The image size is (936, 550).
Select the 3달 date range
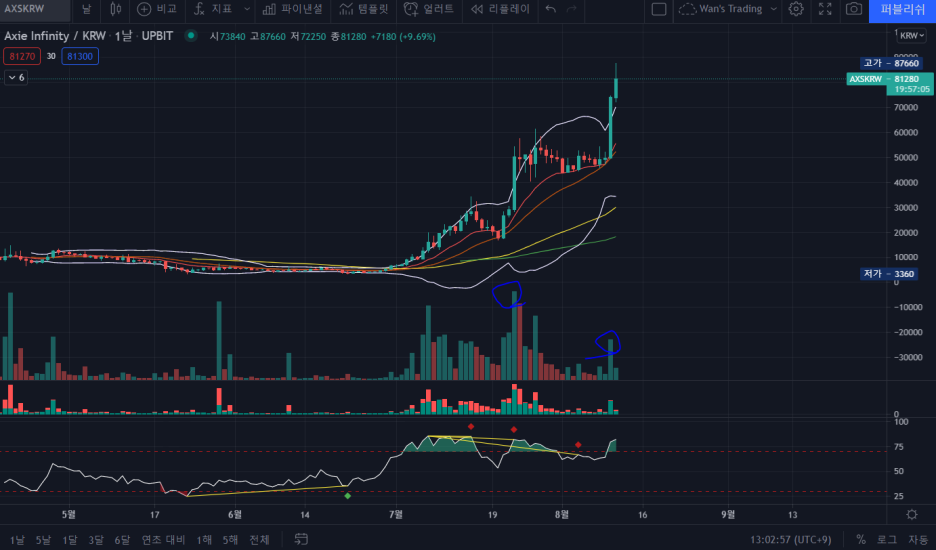point(96,540)
